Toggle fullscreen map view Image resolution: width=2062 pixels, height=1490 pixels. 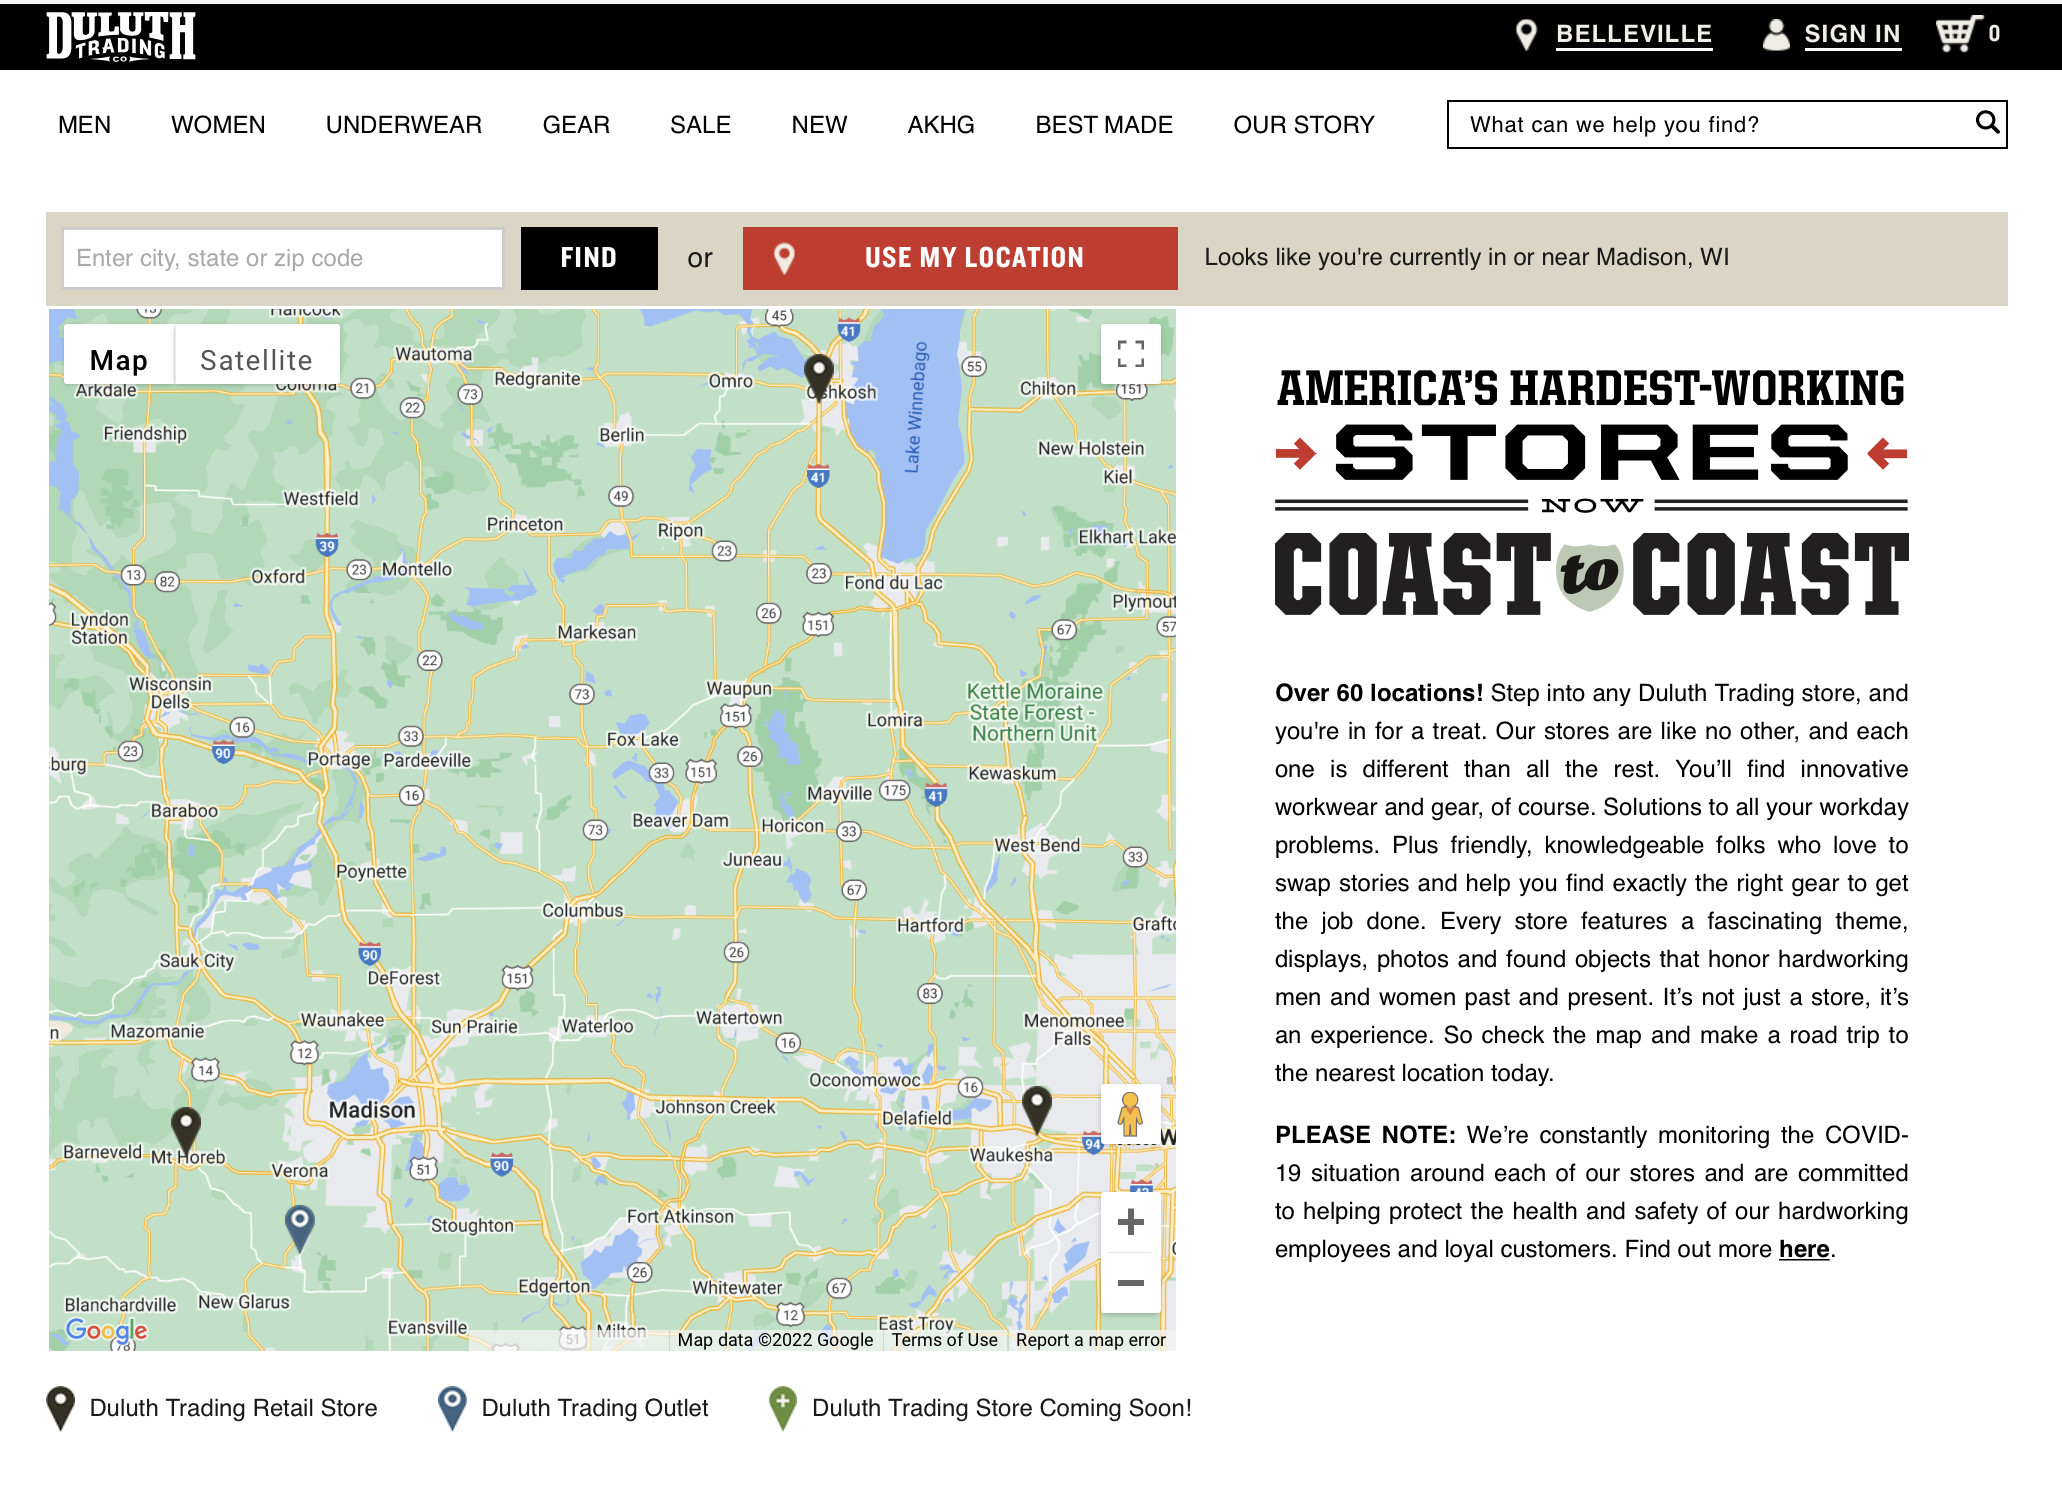(1130, 354)
